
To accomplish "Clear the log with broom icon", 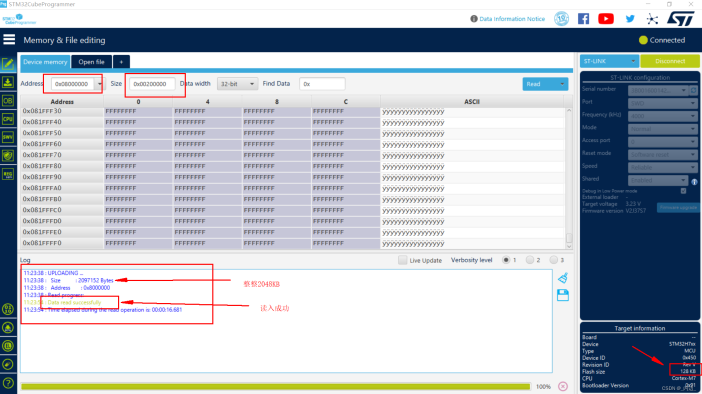I will point(563,278).
